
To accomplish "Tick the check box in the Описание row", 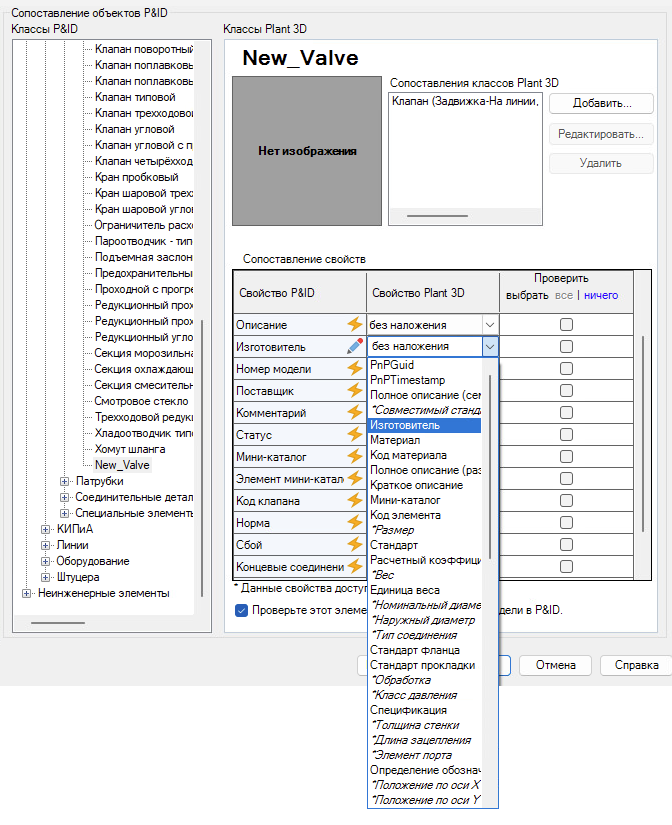I will [566, 325].
